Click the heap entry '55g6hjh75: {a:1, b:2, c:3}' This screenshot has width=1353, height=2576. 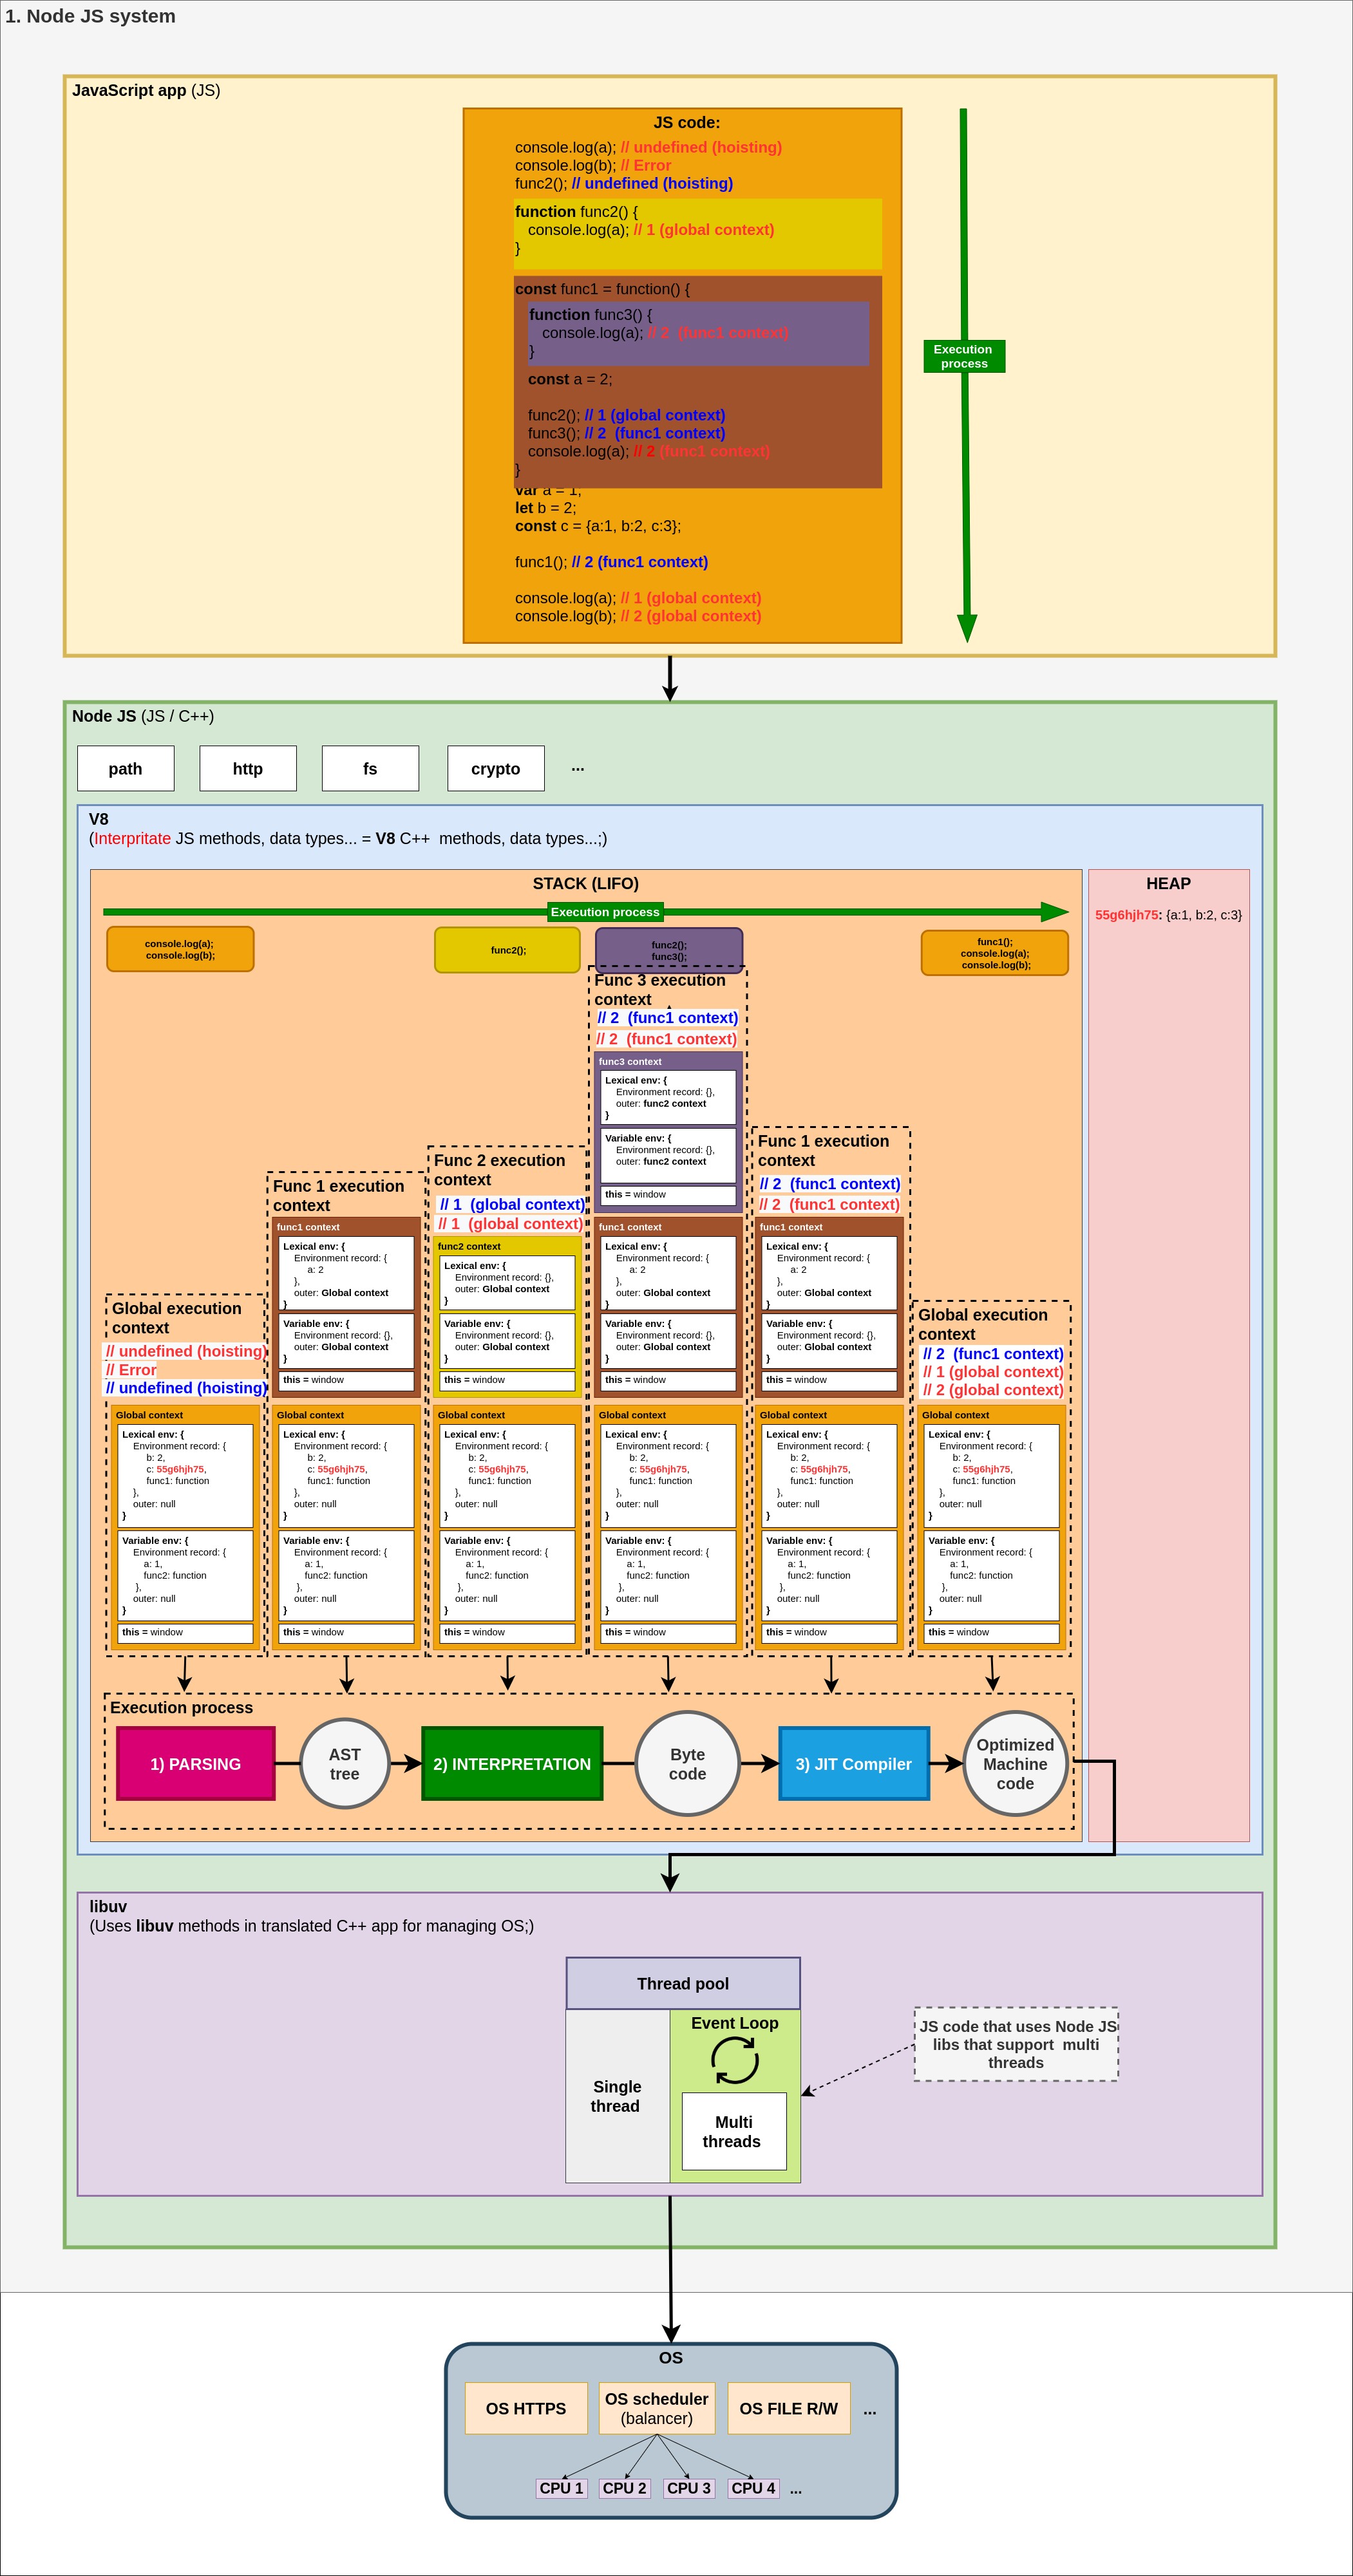click(1168, 915)
